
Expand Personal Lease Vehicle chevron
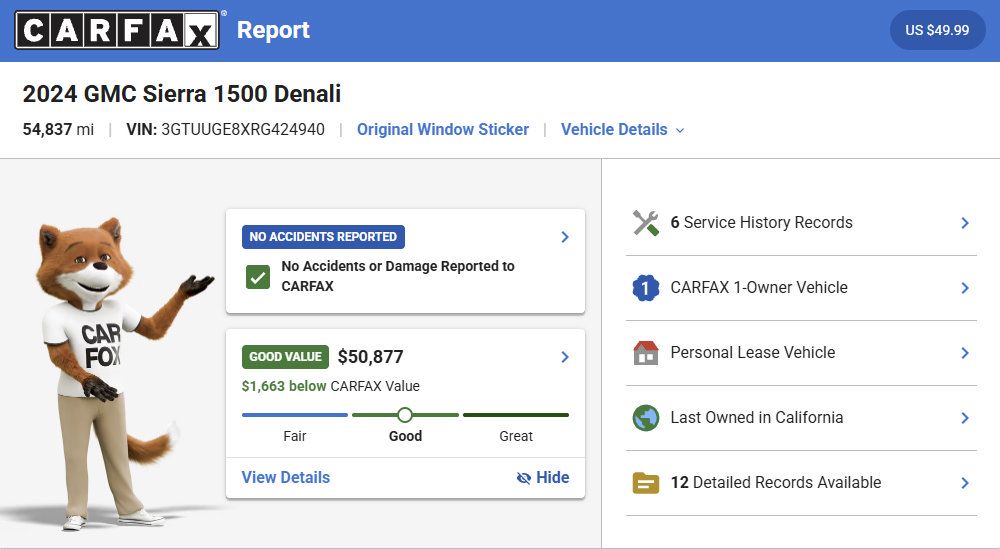965,353
